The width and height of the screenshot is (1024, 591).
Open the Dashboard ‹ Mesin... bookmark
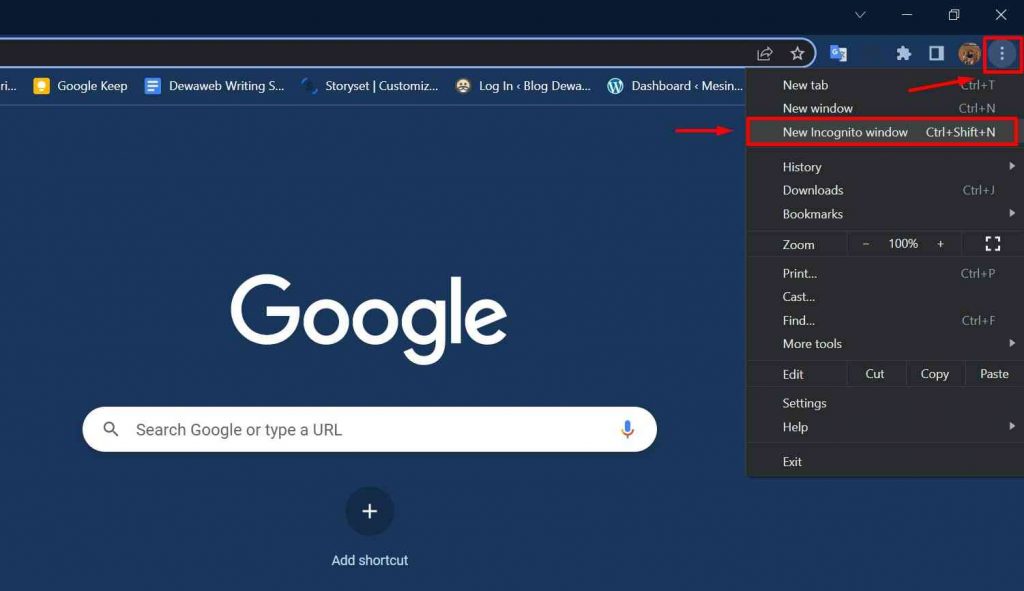pyautogui.click(x=675, y=86)
